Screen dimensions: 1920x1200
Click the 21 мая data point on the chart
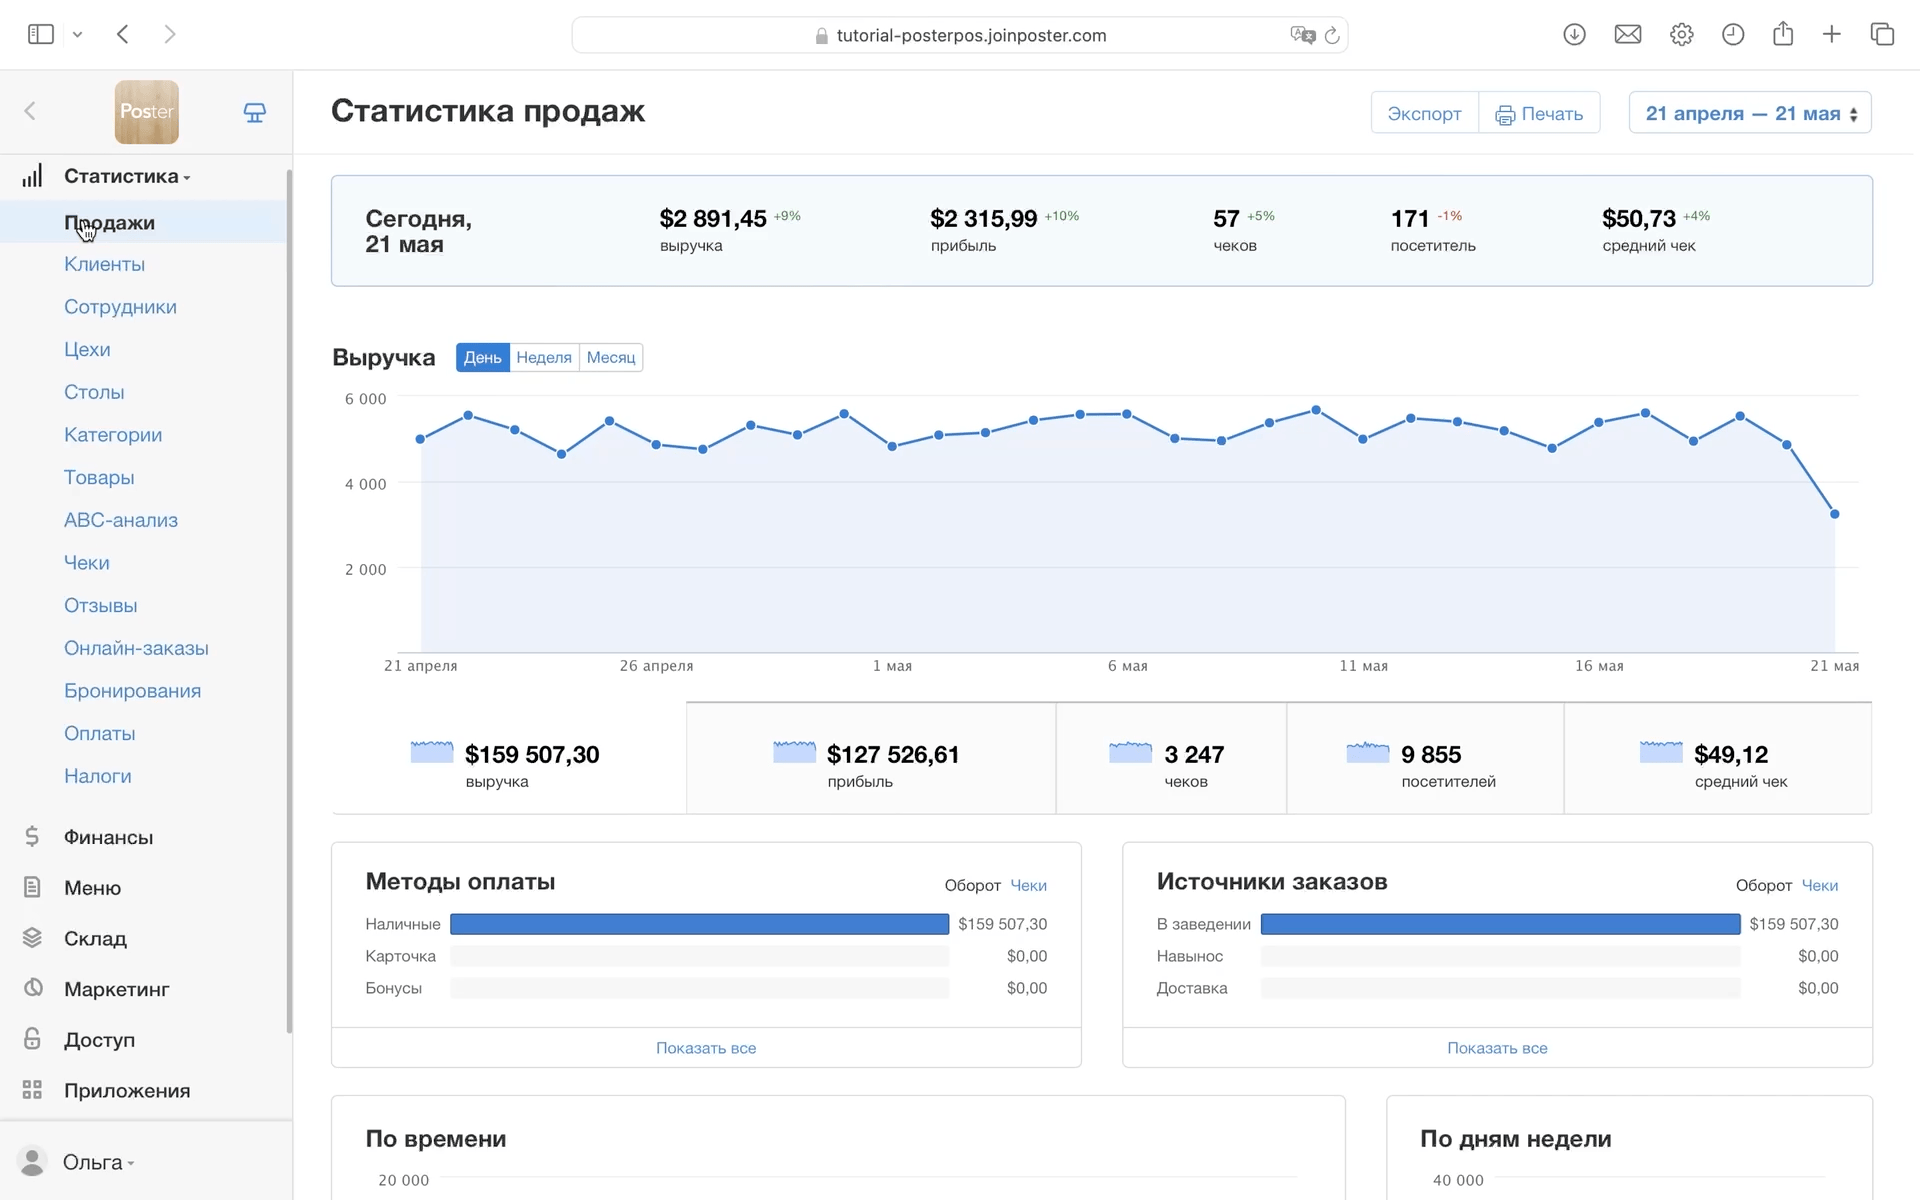click(1835, 514)
